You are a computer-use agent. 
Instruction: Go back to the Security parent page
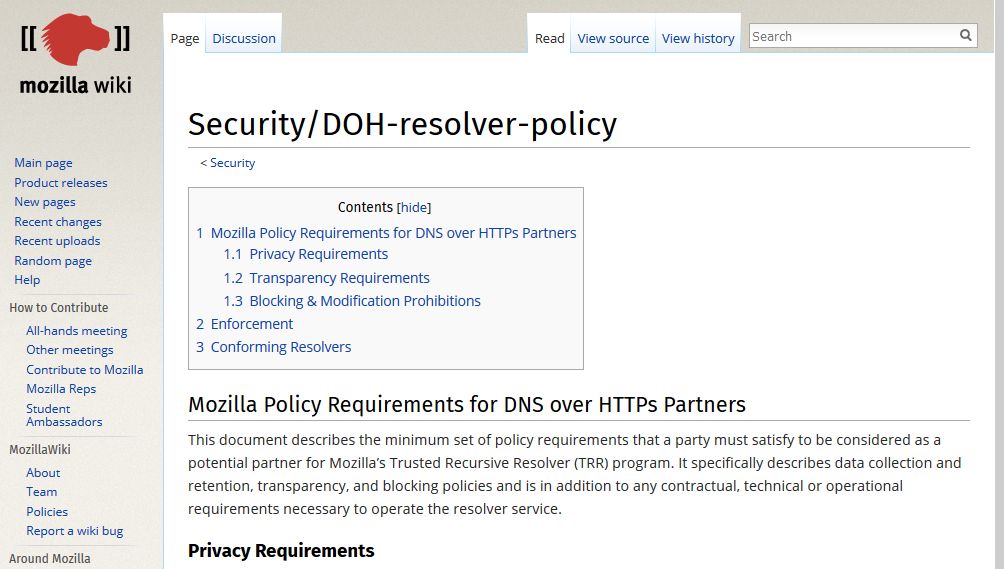(232, 163)
